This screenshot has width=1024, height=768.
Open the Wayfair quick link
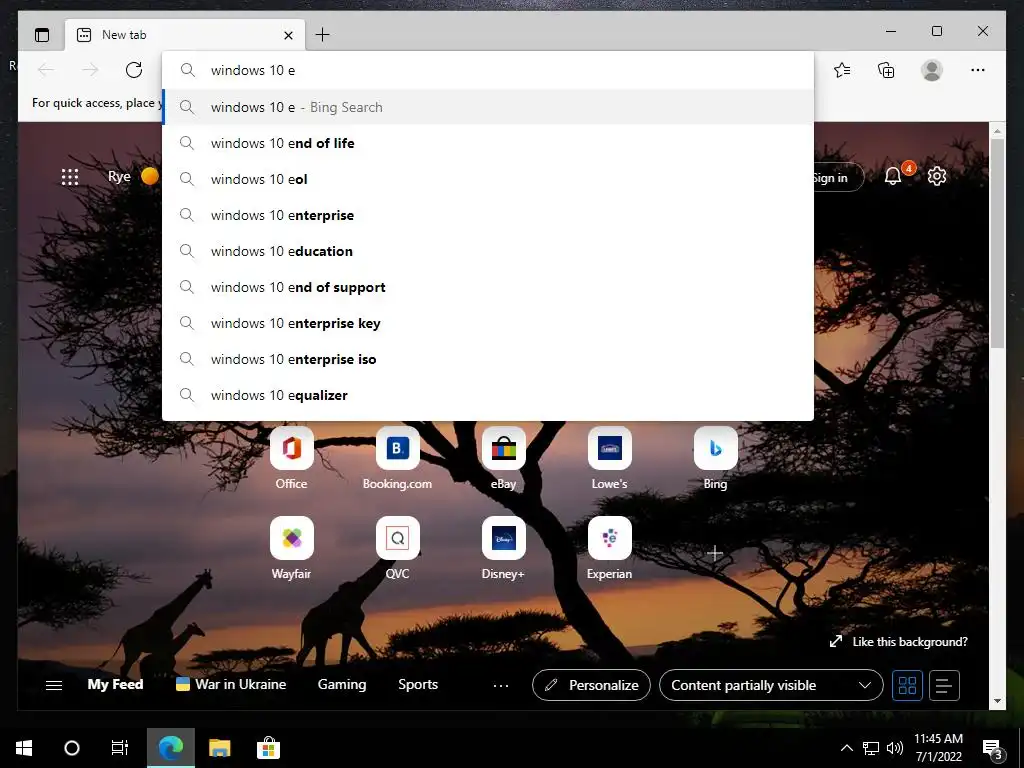point(291,548)
